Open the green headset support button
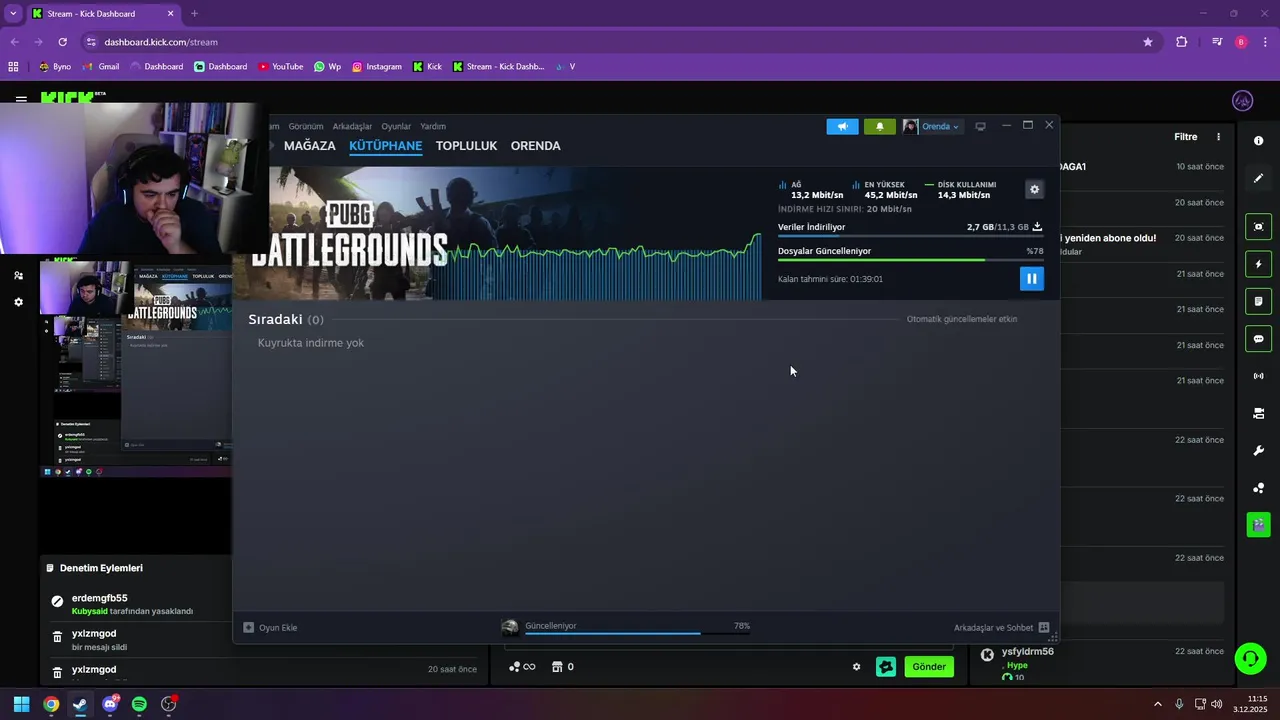This screenshot has height=720, width=1280. (1250, 658)
